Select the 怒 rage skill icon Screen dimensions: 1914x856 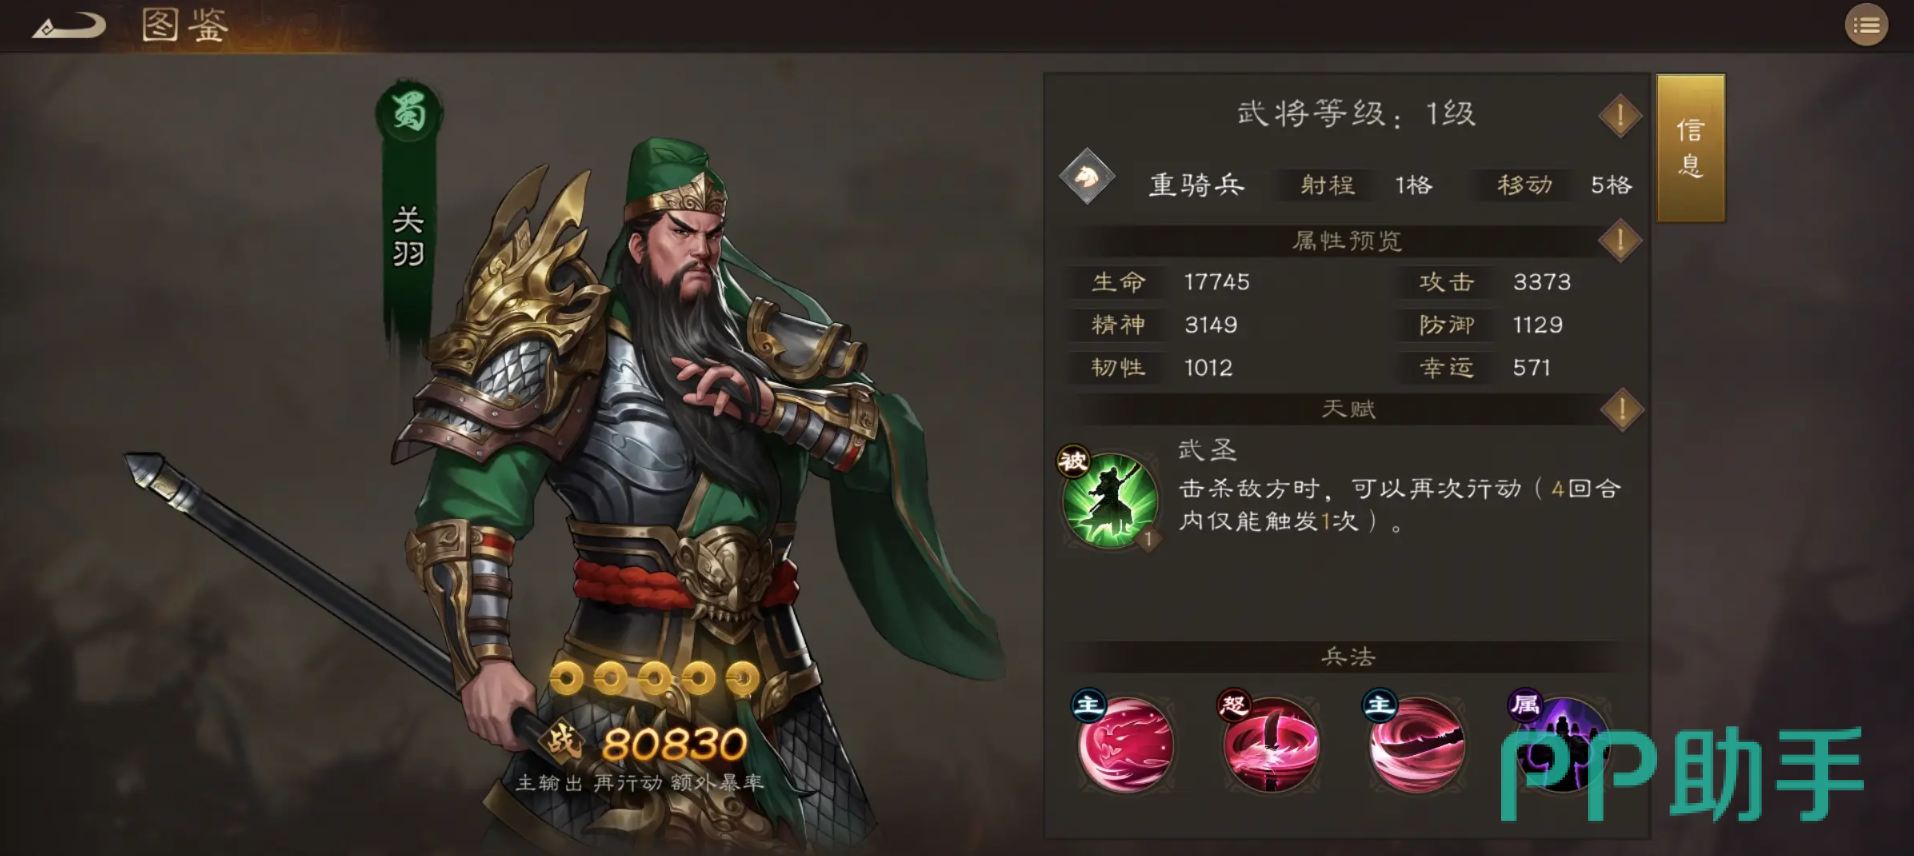pos(1269,744)
